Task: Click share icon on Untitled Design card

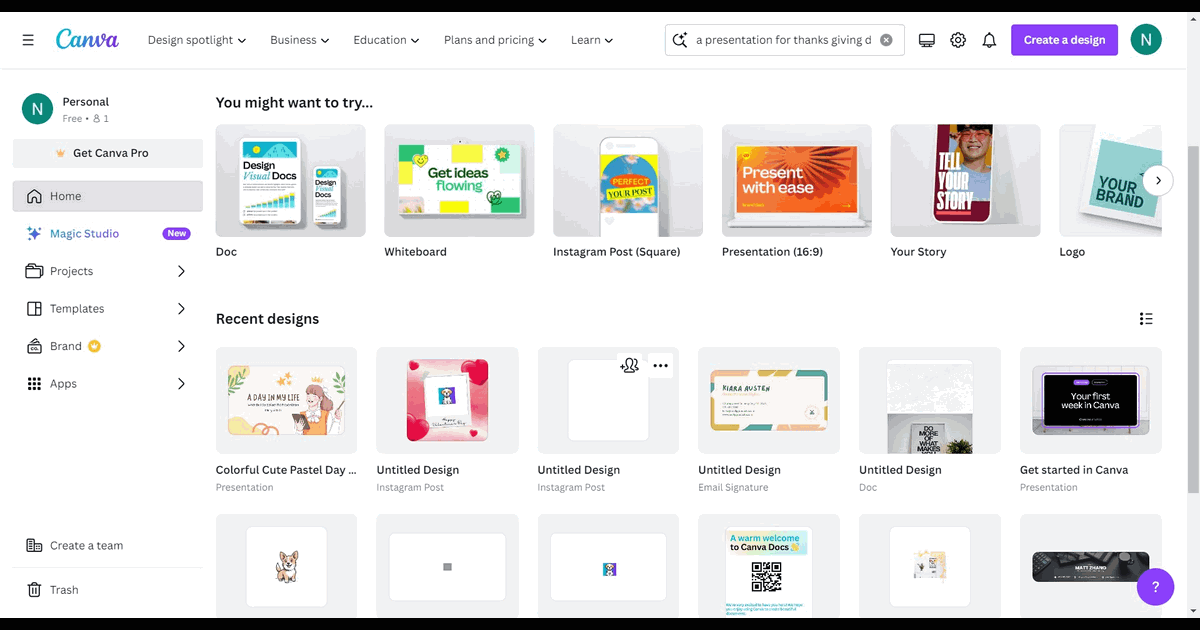Action: 630,366
